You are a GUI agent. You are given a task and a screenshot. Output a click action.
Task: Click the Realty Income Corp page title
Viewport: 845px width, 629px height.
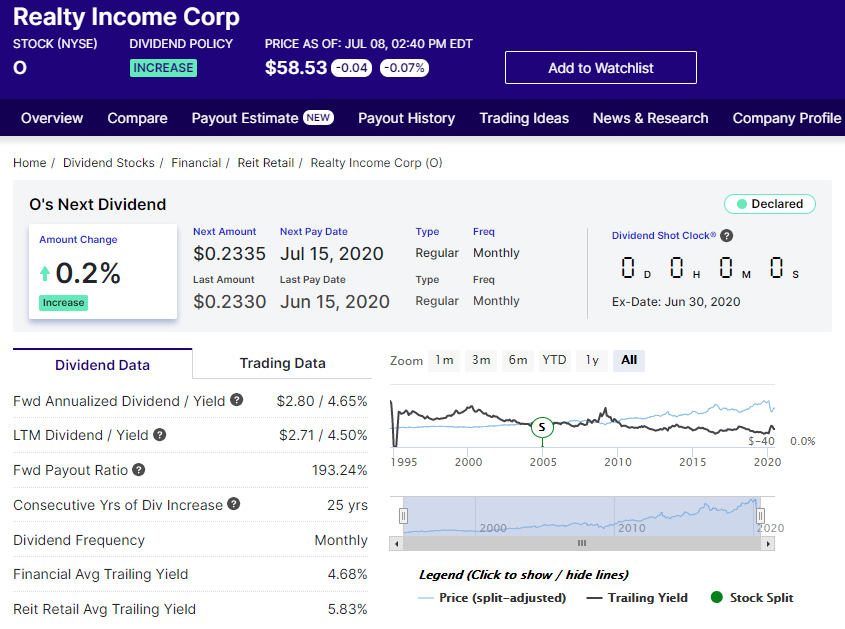coord(126,17)
